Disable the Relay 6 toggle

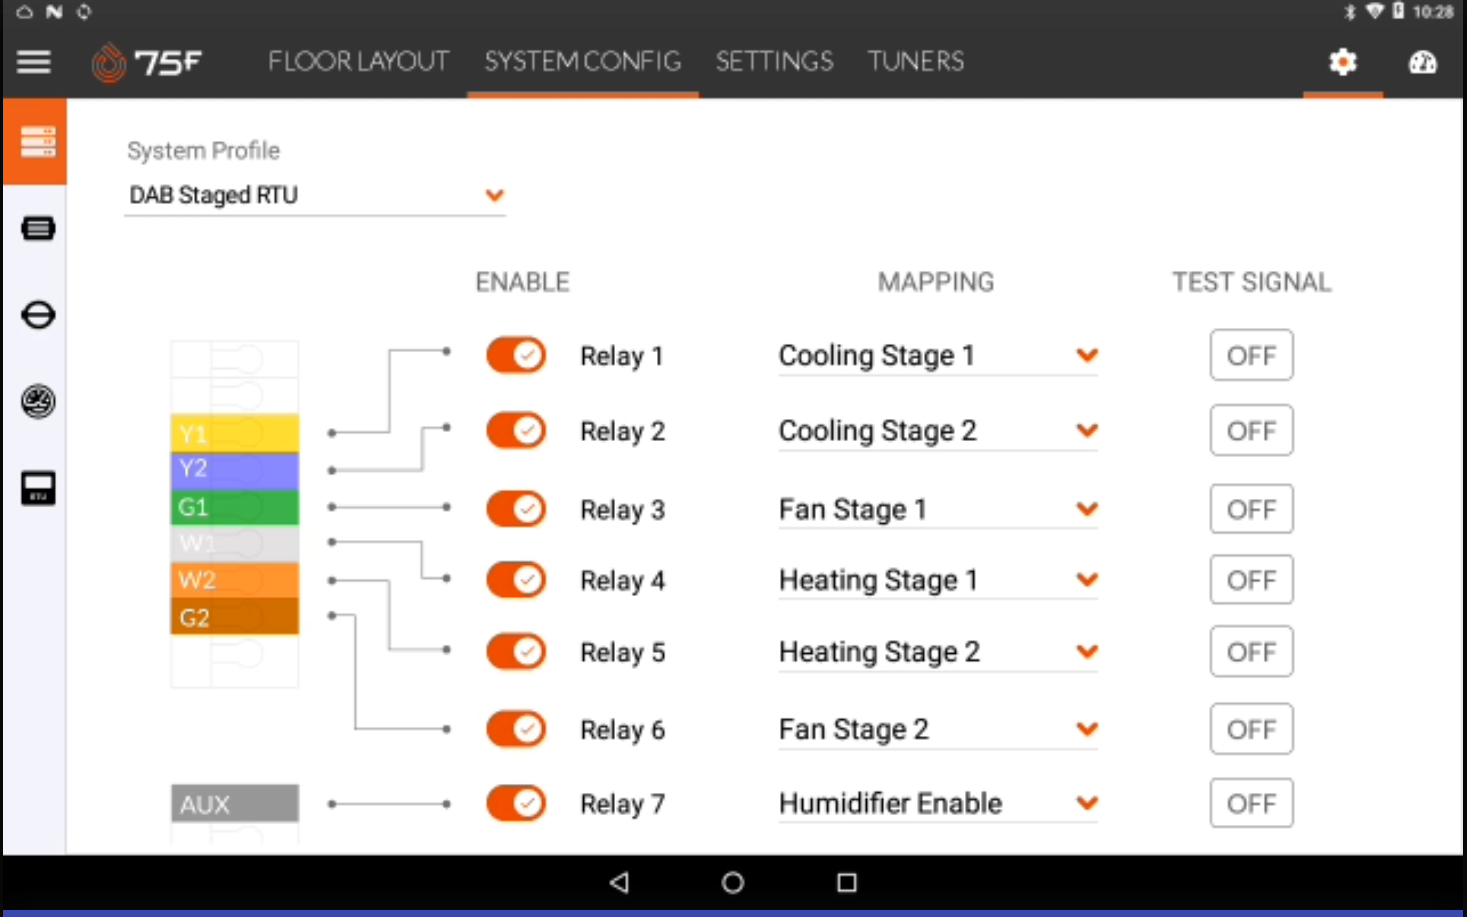pyautogui.click(x=516, y=729)
